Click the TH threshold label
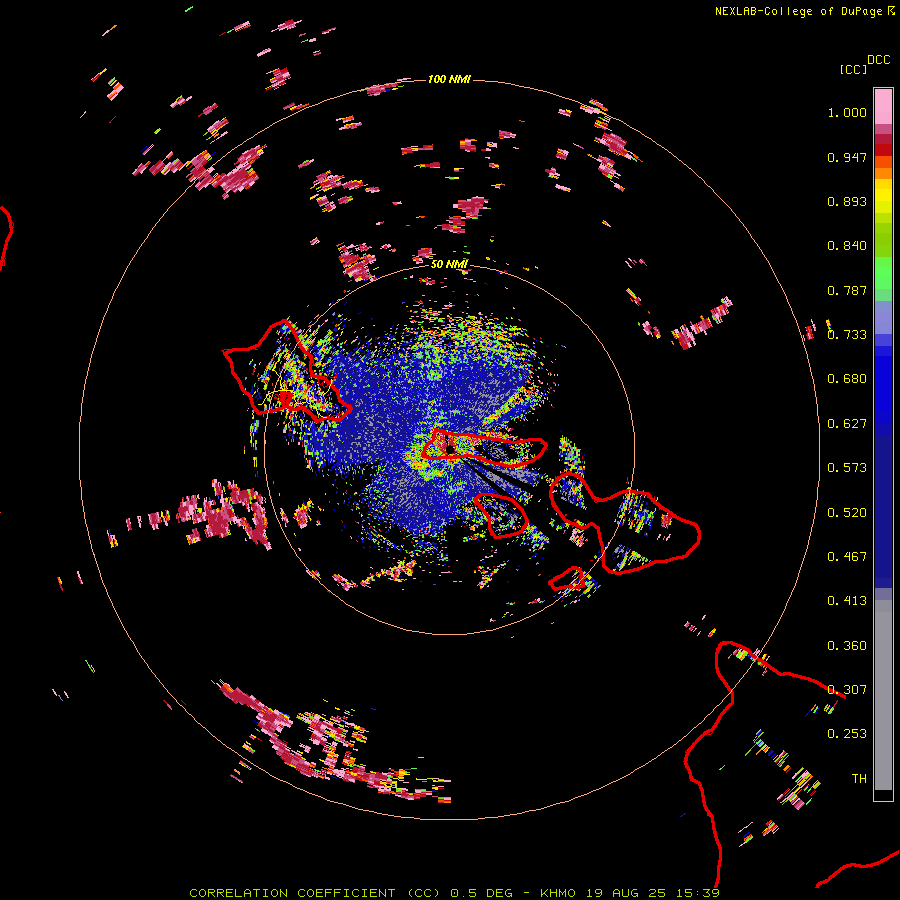This screenshot has height=900, width=900. (859, 779)
